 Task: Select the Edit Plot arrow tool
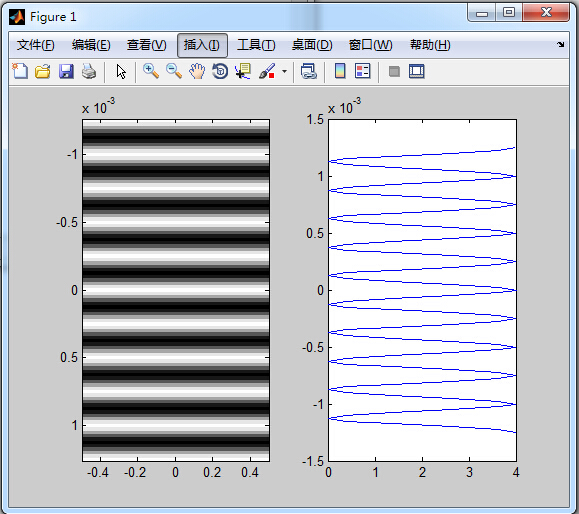coord(121,71)
